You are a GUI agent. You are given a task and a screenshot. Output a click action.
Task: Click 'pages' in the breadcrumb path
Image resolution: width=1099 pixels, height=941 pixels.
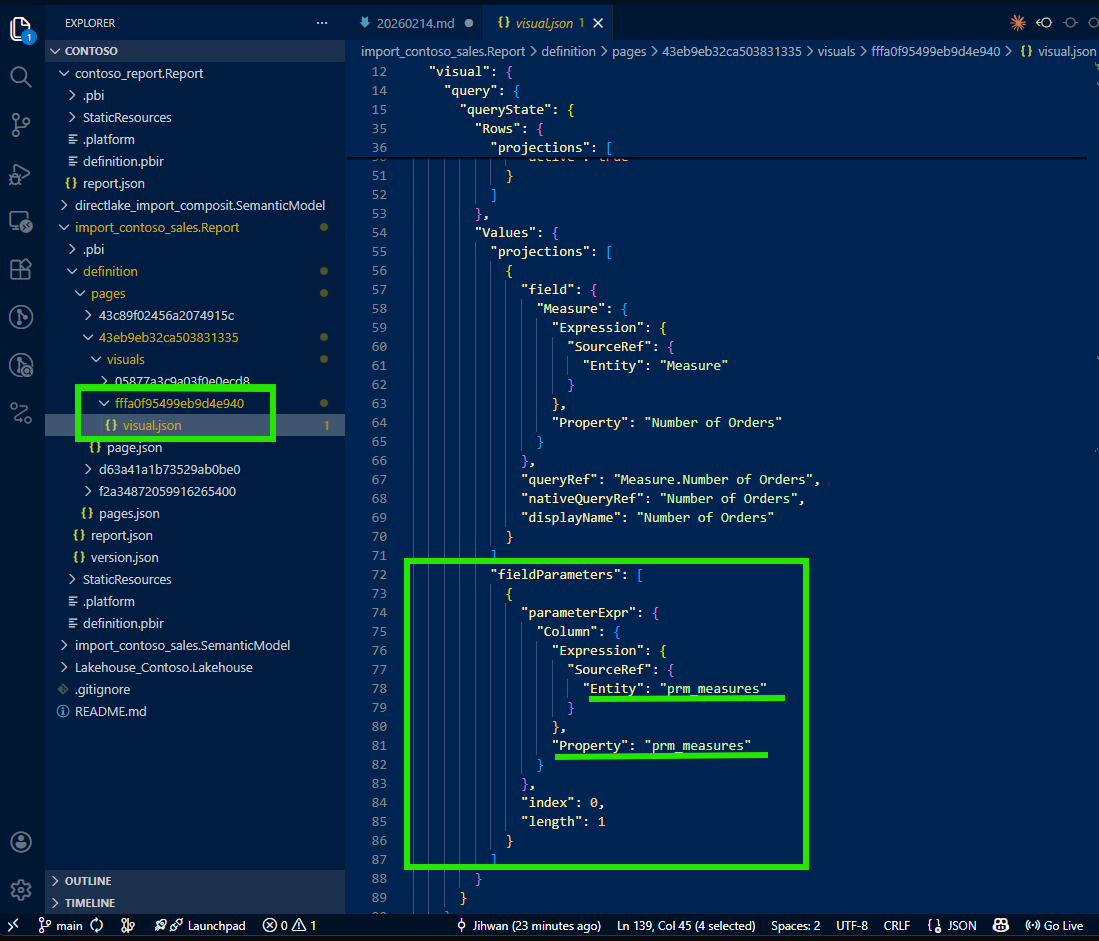pos(629,51)
